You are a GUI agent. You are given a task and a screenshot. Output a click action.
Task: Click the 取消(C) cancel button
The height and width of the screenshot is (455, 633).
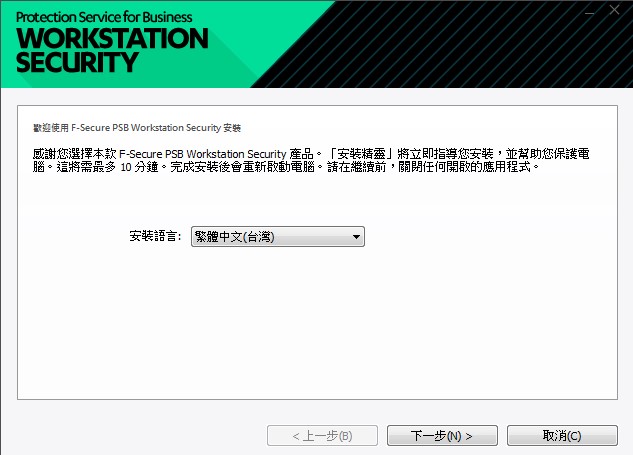[x=562, y=436]
